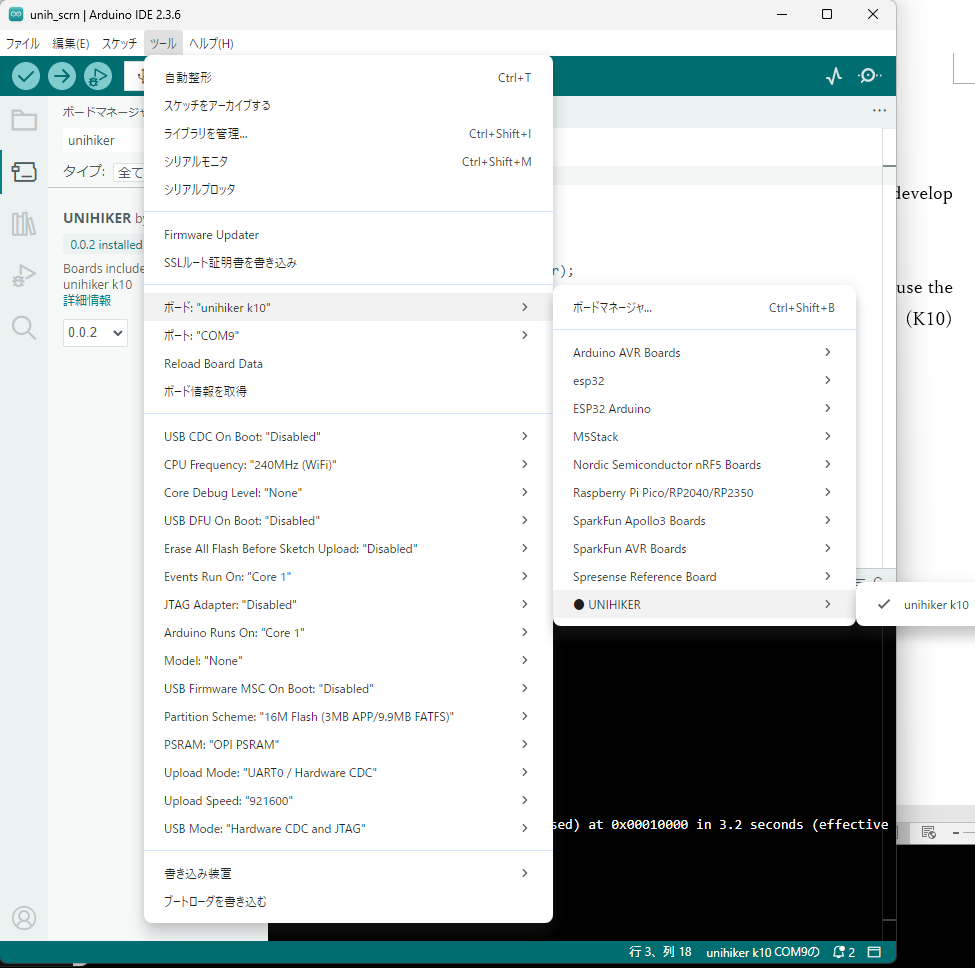Click the Upload arrow icon

[x=62, y=76]
